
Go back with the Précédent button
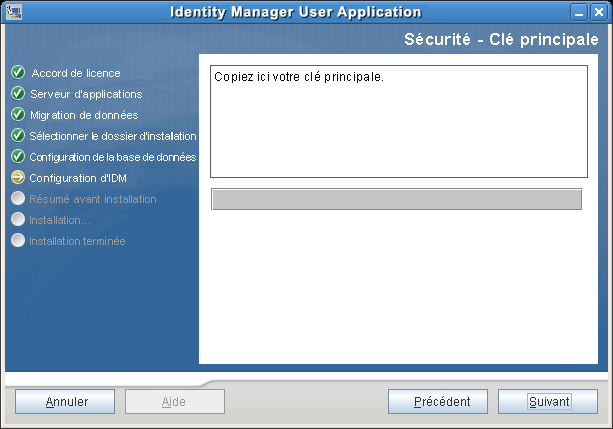click(442, 402)
